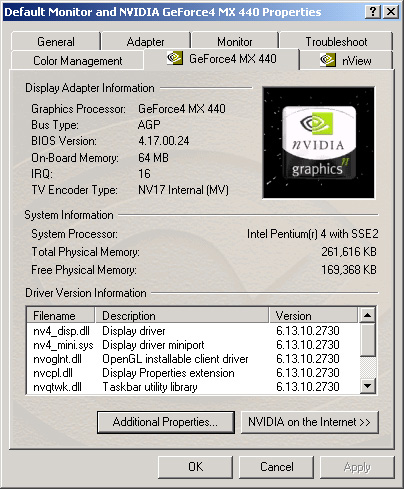The height and width of the screenshot is (489, 404).
Task: Click the IRQ value 16
Action: 144,174
